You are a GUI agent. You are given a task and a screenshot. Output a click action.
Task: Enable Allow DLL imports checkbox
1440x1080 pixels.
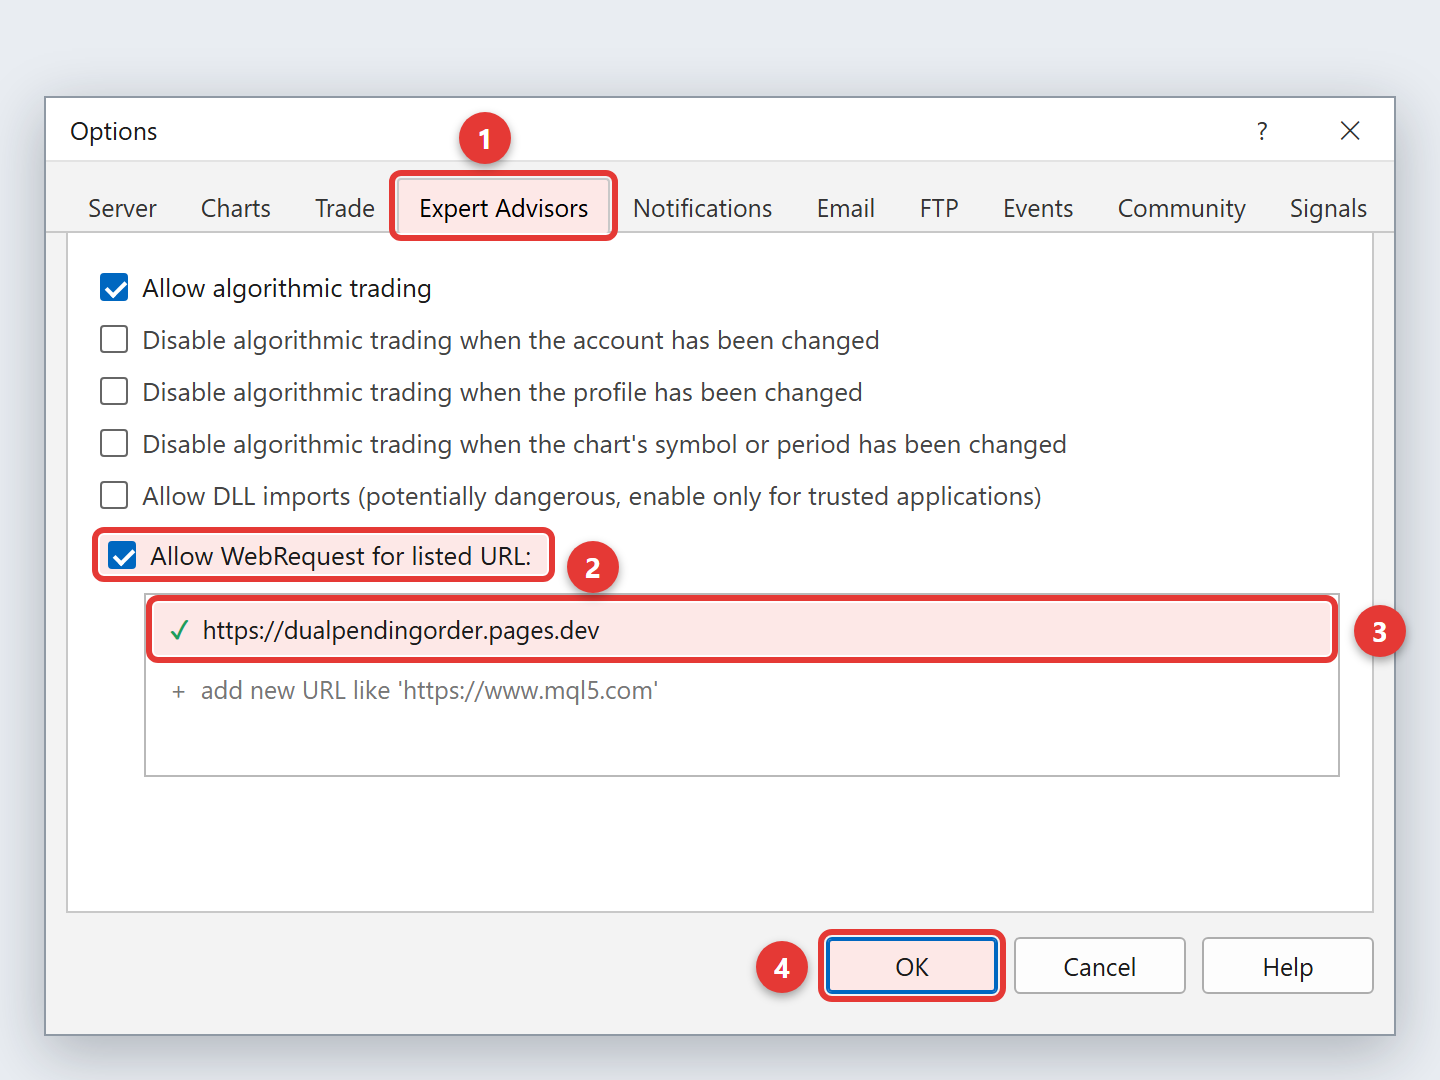click(x=114, y=496)
